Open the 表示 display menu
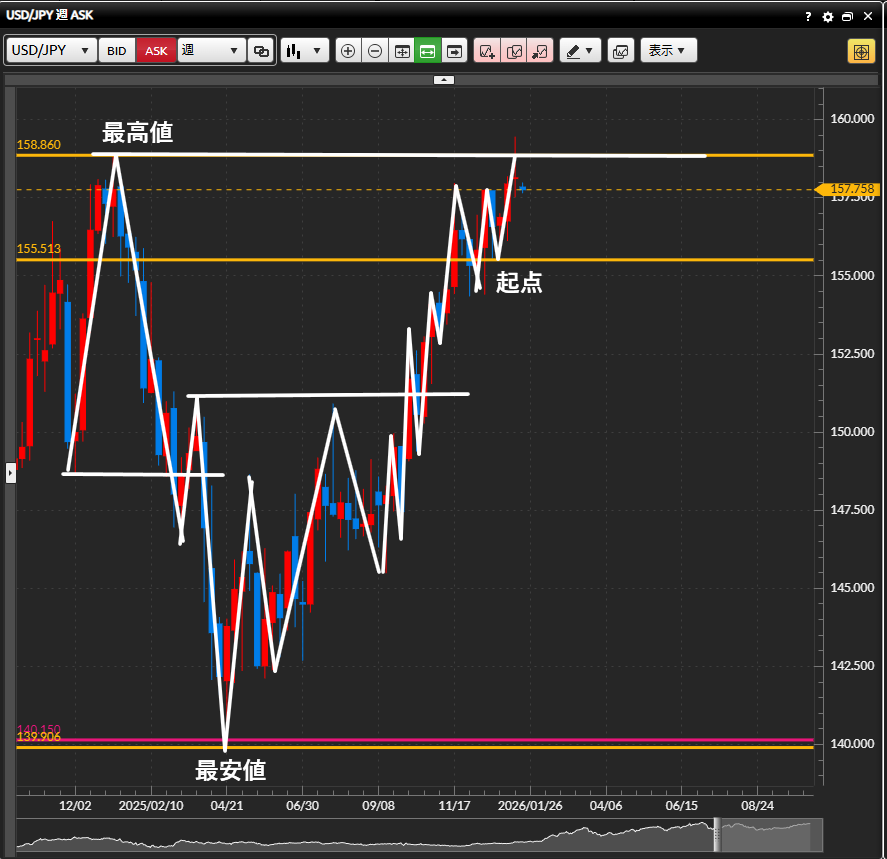 pos(668,51)
